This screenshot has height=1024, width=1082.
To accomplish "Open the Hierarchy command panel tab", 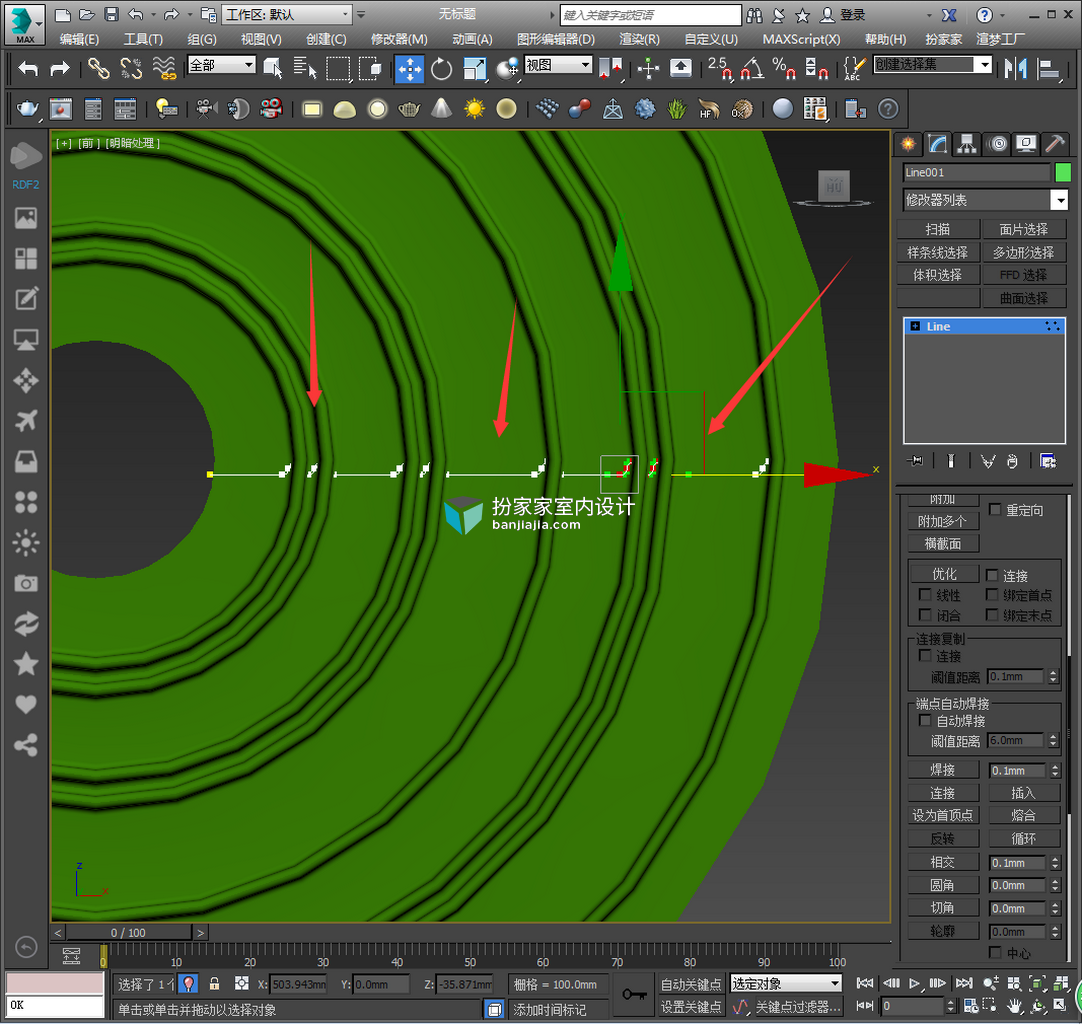I will (x=966, y=144).
